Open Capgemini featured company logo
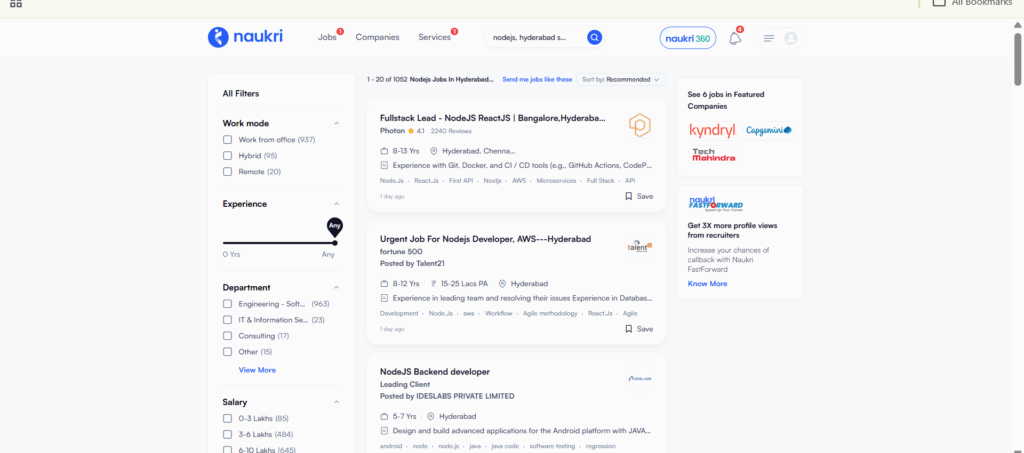The width and height of the screenshot is (1024, 453). tap(769, 131)
